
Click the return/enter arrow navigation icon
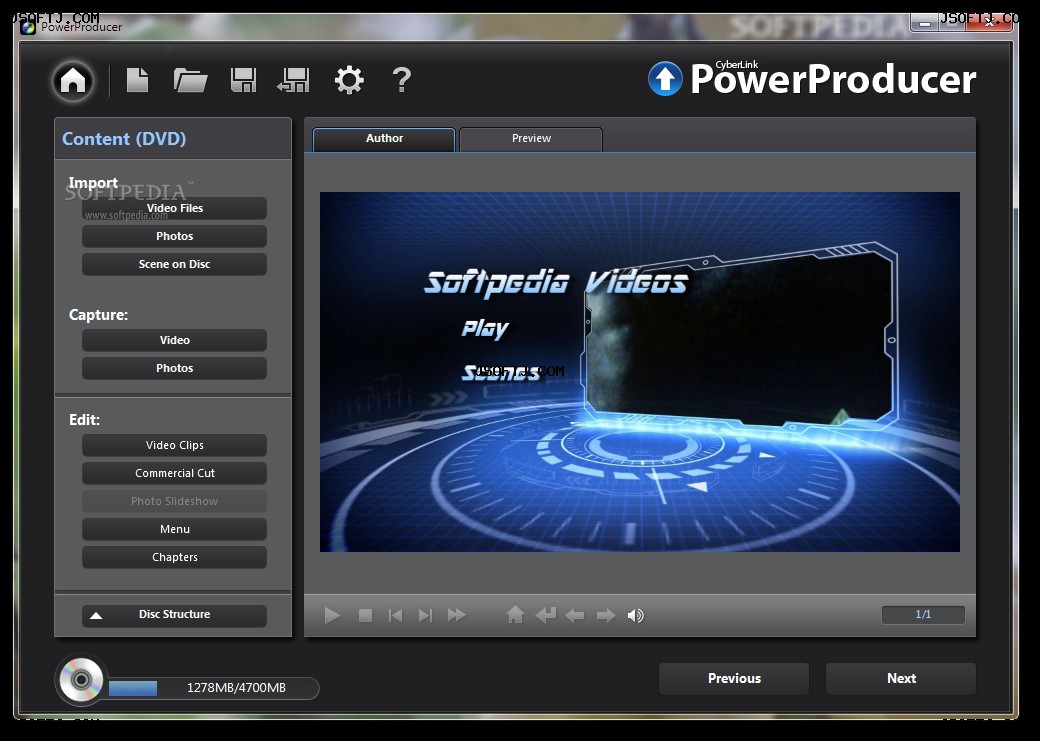[x=545, y=616]
